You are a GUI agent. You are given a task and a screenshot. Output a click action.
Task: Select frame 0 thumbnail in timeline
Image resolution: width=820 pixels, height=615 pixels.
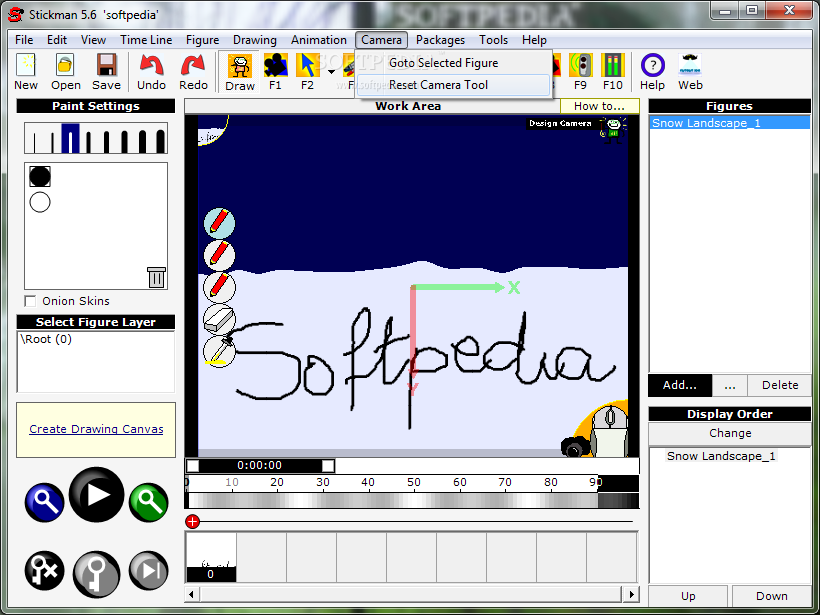211,557
